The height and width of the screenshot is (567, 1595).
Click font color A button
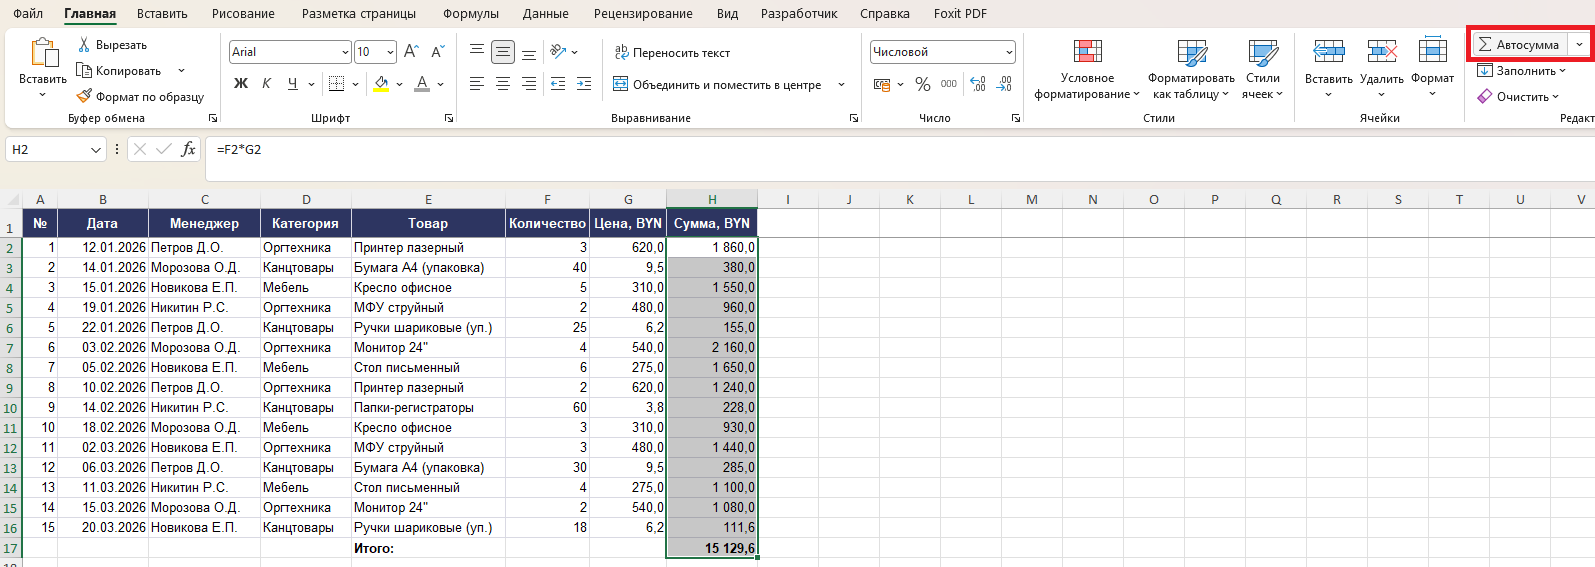tap(422, 84)
